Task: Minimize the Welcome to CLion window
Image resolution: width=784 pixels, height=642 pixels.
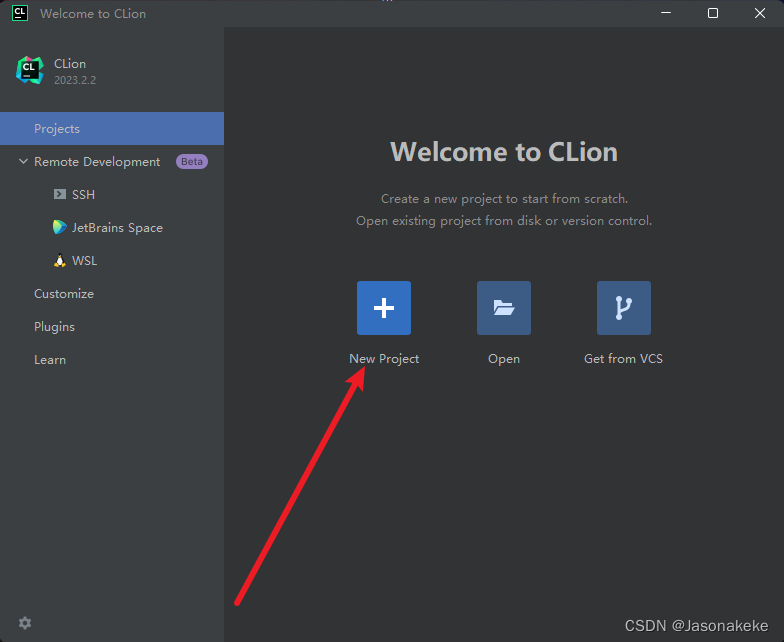Action: (666, 13)
